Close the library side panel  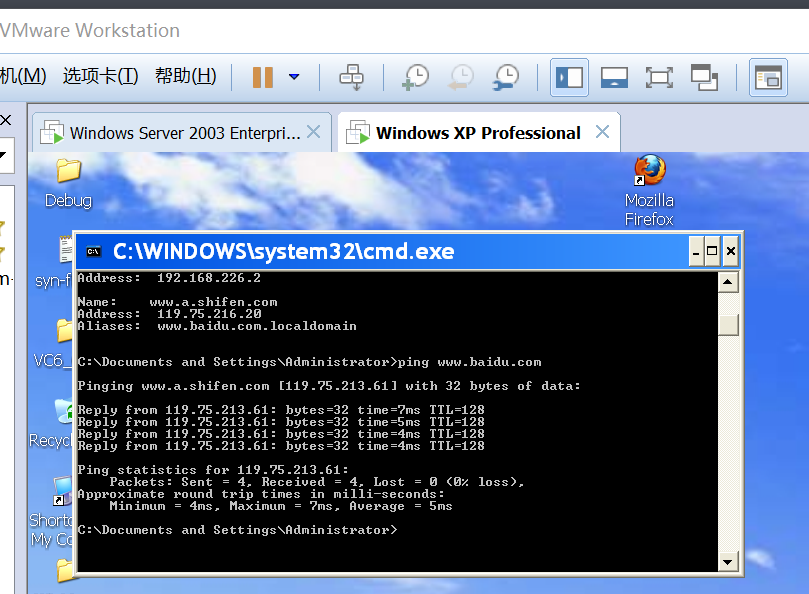point(6,120)
